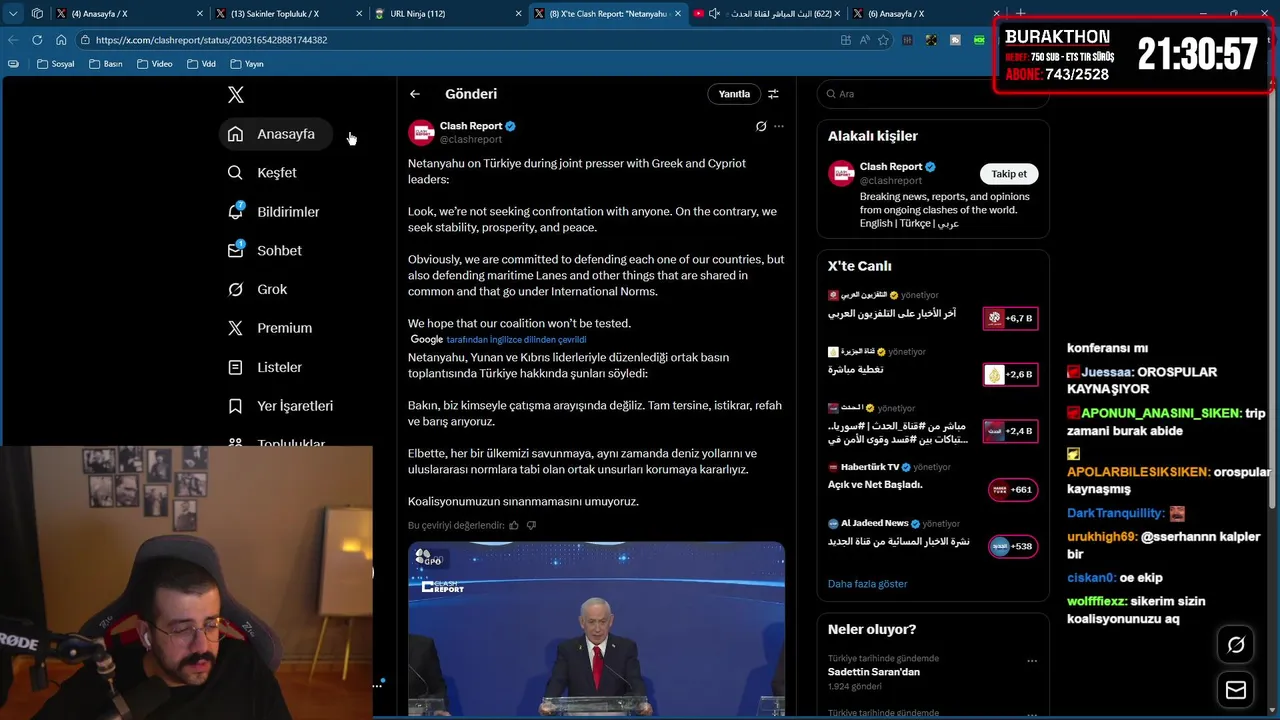
Task: Switch to '(6) Anasayfa / X' tab
Action: click(x=926, y=14)
